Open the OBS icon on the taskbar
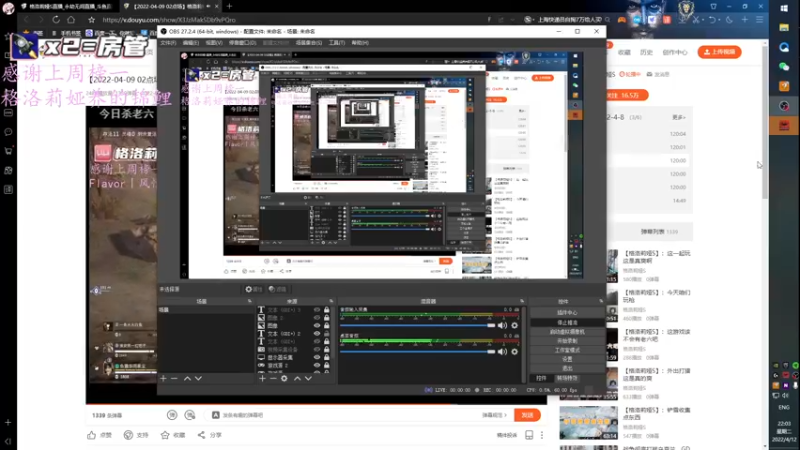The image size is (800, 450). [784, 106]
